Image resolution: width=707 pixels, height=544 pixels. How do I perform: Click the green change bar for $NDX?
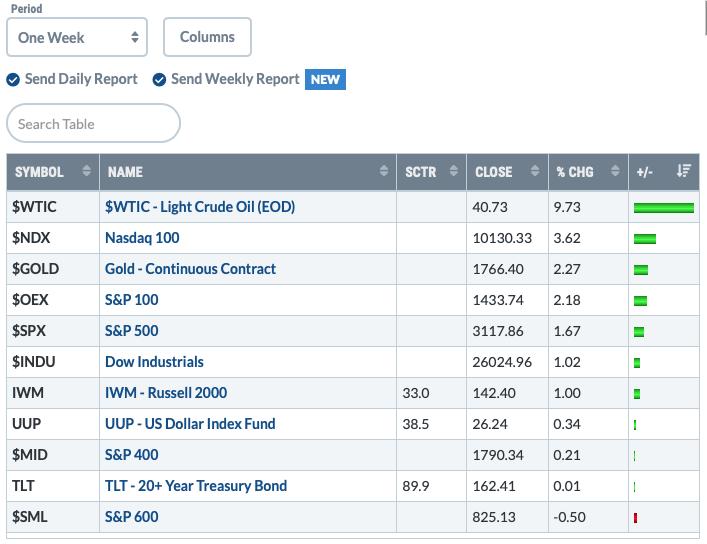click(645, 239)
